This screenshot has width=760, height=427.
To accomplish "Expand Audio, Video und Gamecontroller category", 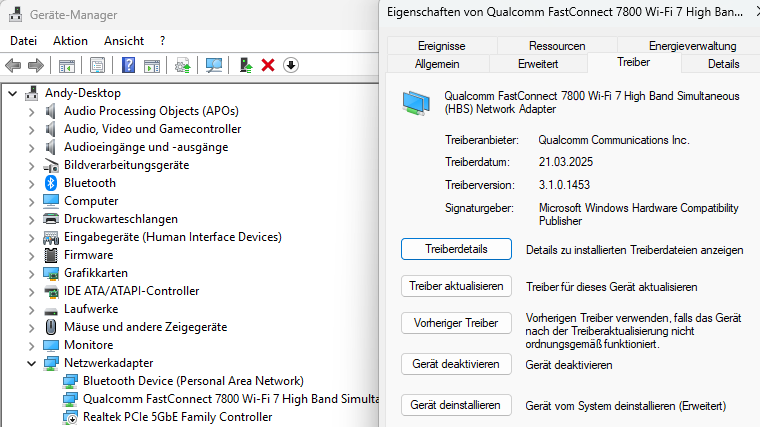I will [32, 129].
